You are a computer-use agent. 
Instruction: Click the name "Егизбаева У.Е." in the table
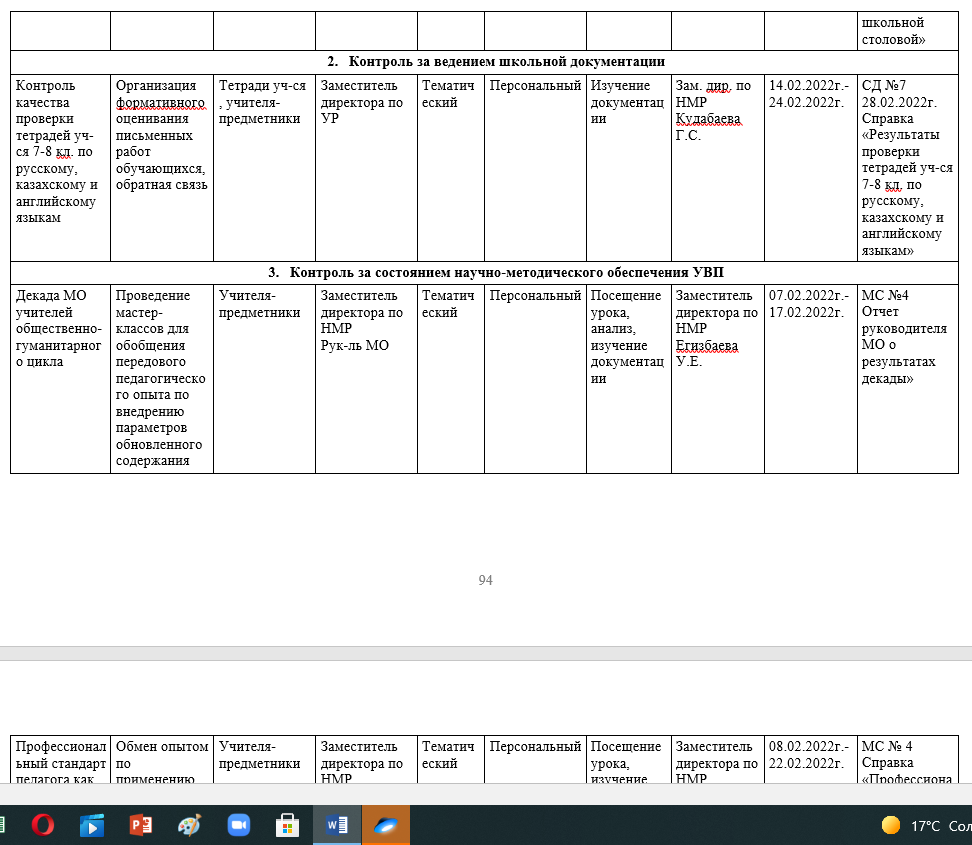point(706,353)
